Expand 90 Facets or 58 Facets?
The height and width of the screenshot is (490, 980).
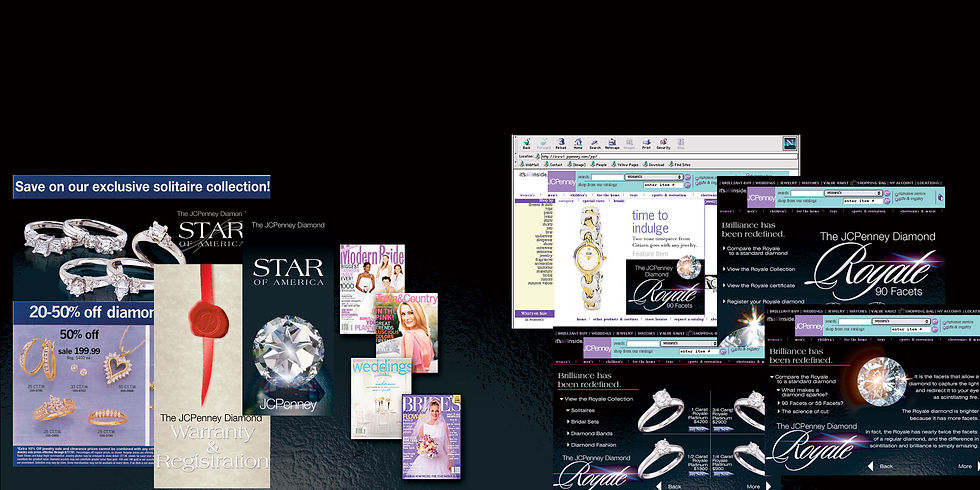[x=812, y=402]
